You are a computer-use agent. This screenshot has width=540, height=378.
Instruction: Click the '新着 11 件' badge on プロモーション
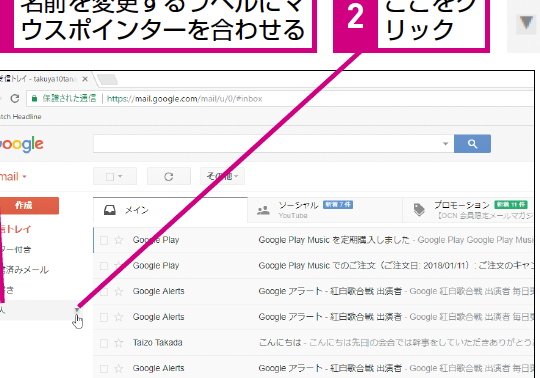[x=511, y=205]
